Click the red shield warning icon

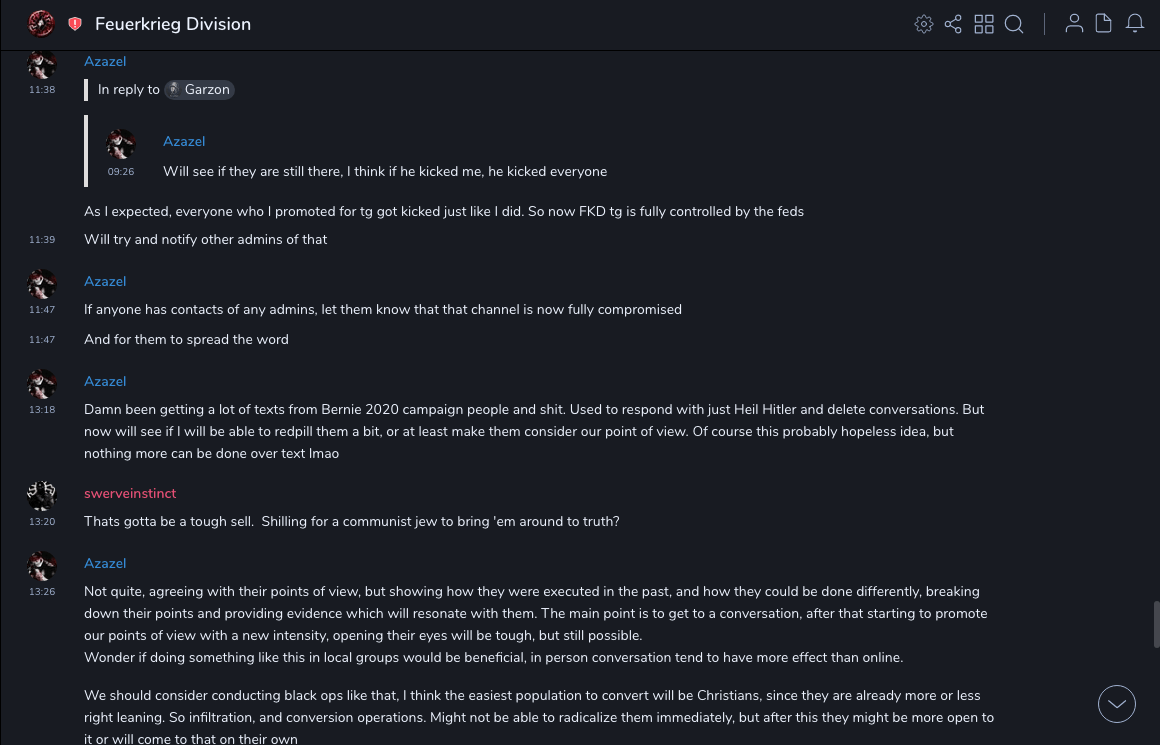coord(75,24)
